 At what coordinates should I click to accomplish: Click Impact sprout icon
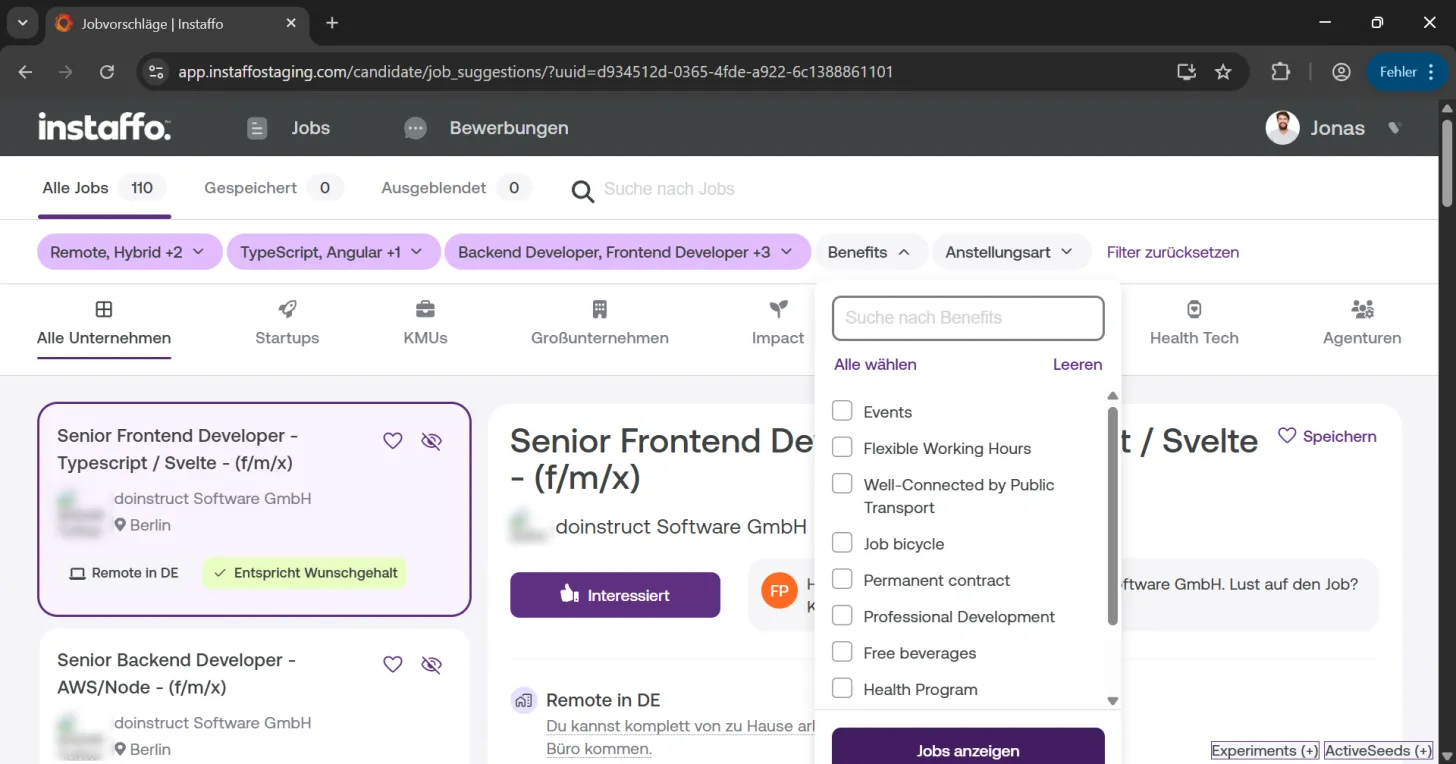click(778, 309)
